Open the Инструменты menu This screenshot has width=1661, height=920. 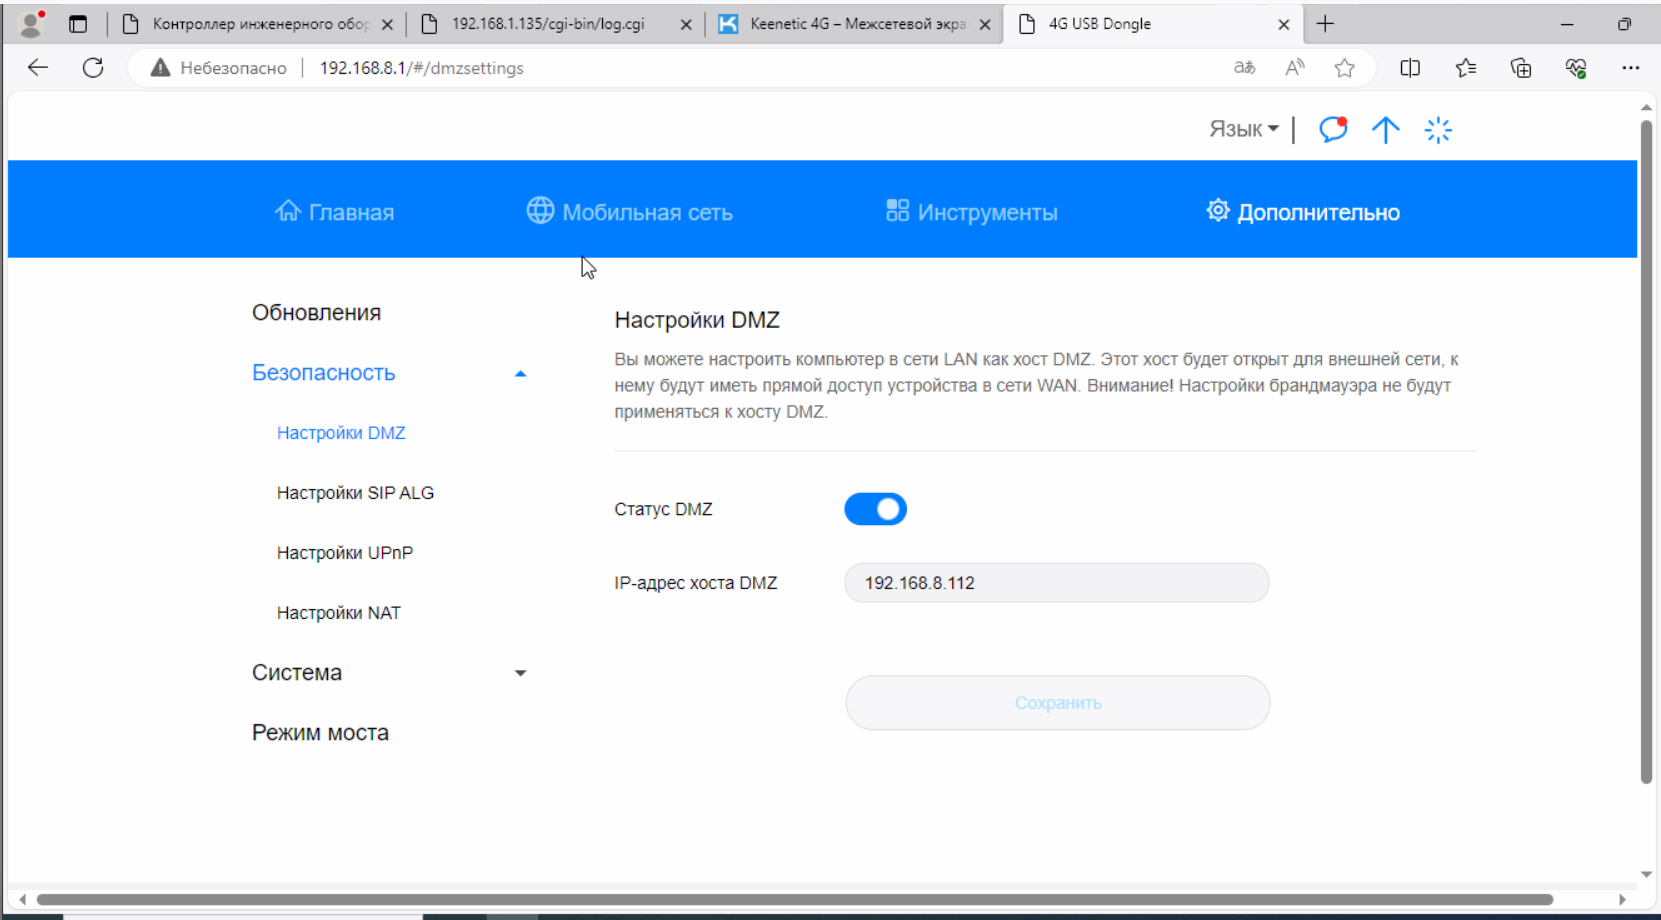[972, 212]
